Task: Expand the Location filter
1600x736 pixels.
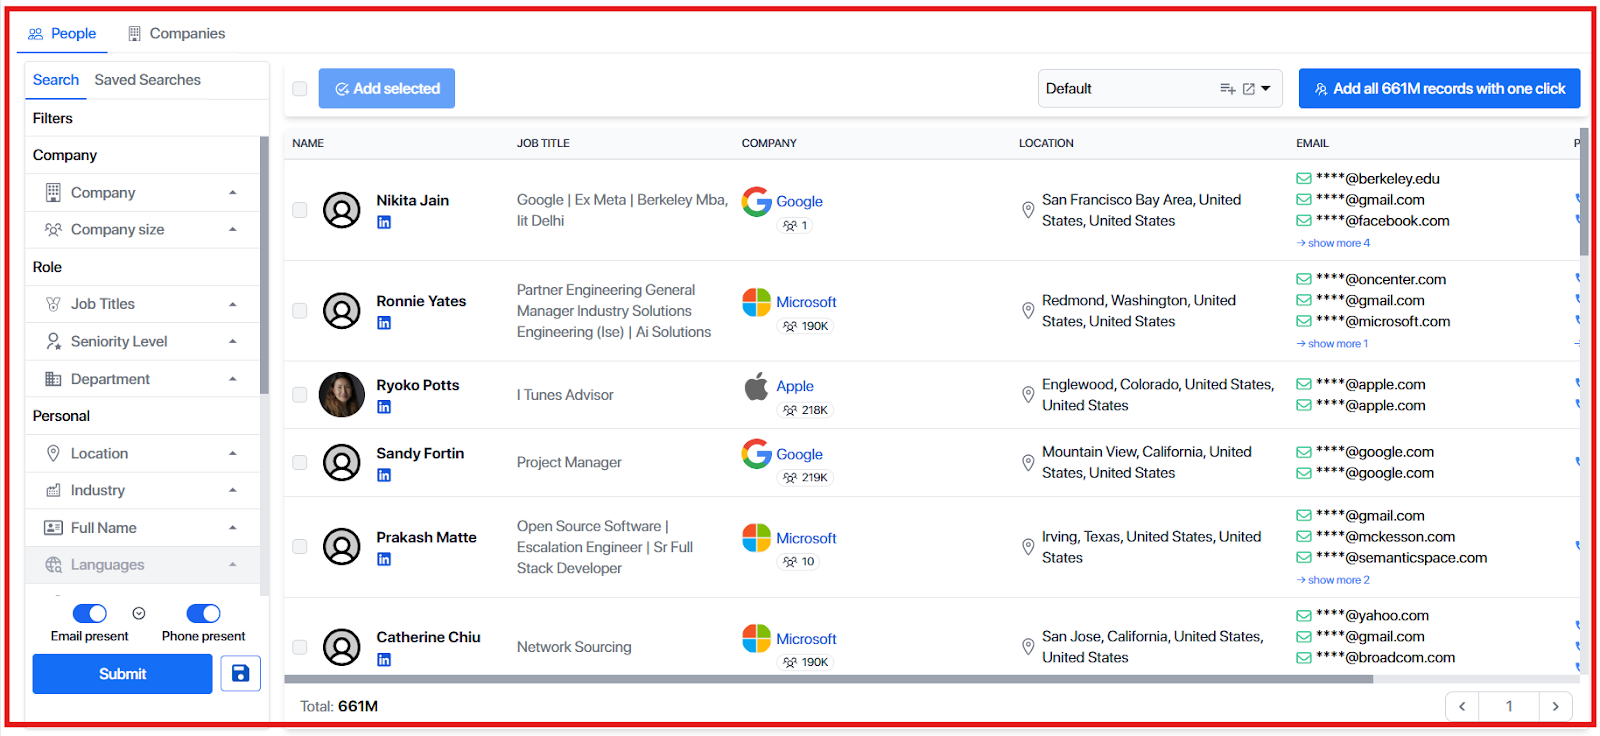Action: click(x=142, y=453)
